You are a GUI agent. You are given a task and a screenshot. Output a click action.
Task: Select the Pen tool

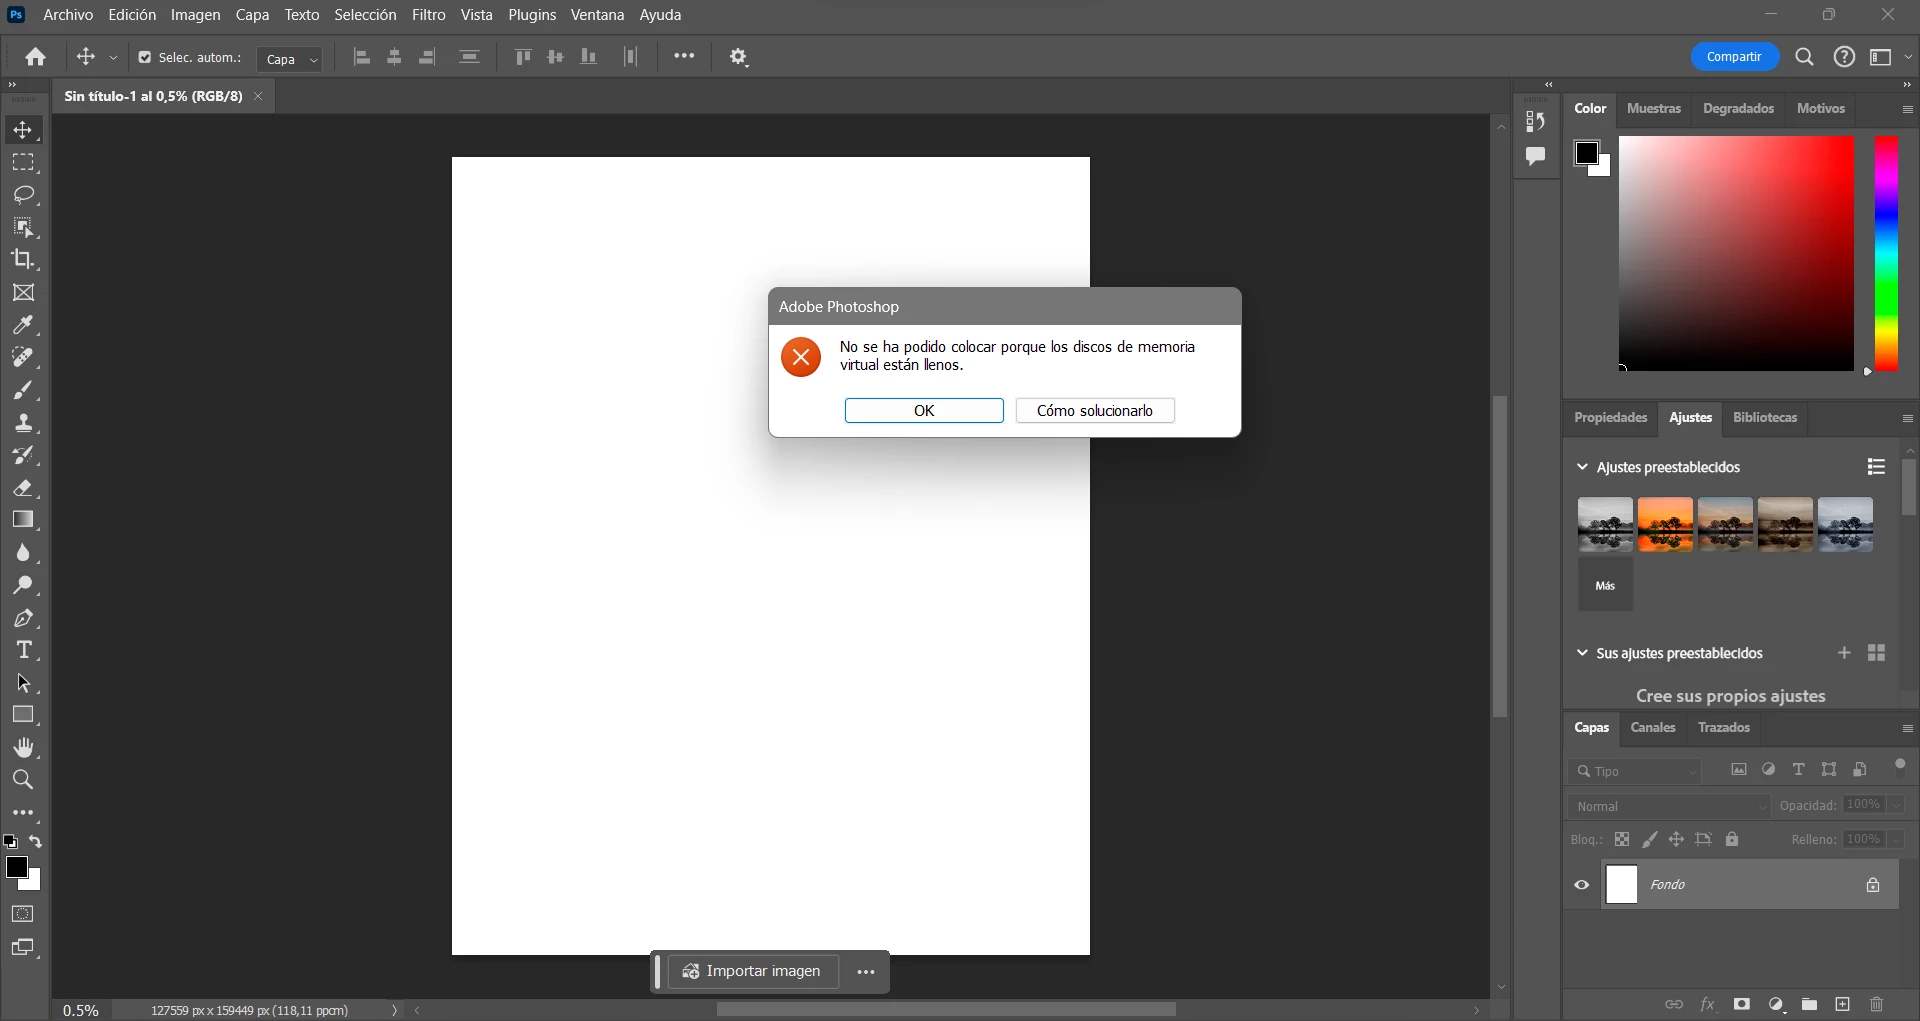coord(23,618)
